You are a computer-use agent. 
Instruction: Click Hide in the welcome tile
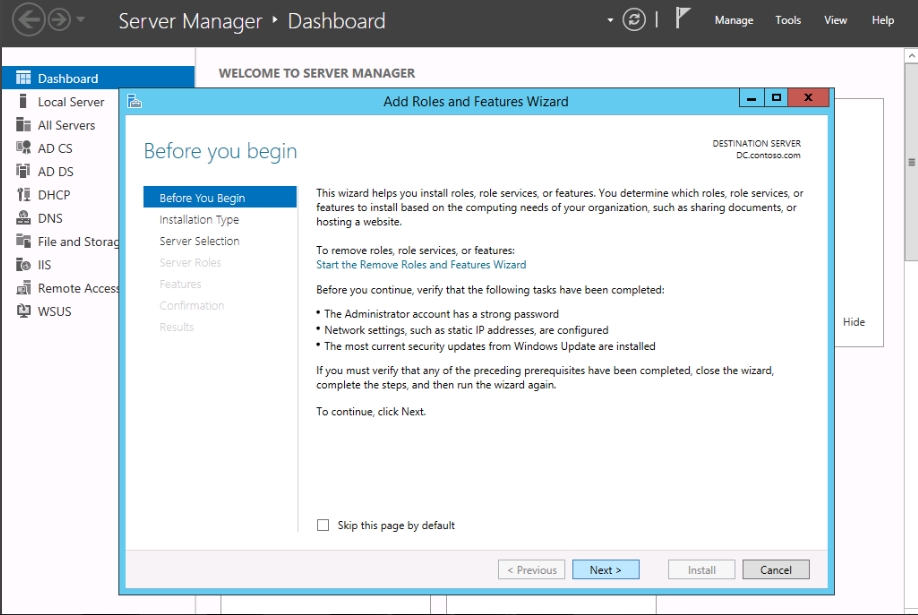click(x=854, y=322)
